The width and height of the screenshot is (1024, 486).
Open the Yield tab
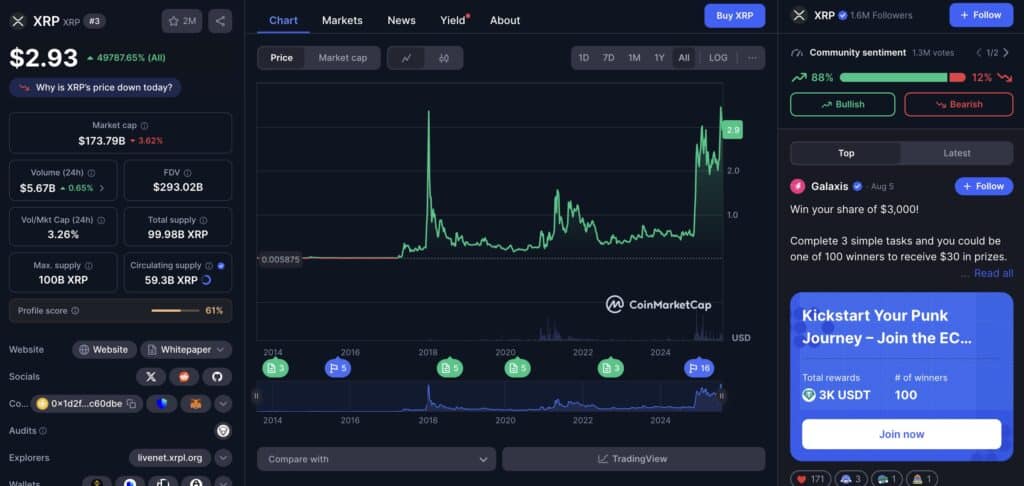click(453, 20)
